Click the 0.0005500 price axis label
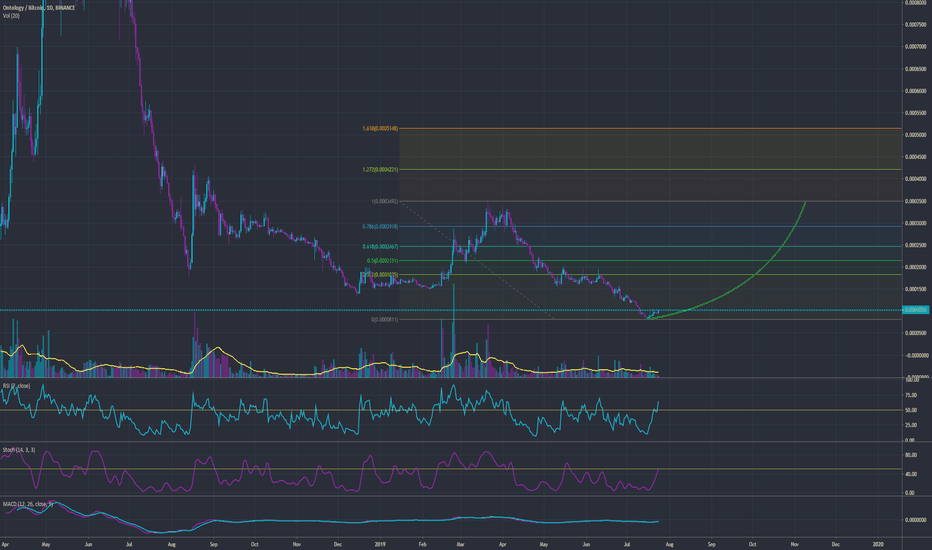Screen dimensions: 932x550 [915, 113]
